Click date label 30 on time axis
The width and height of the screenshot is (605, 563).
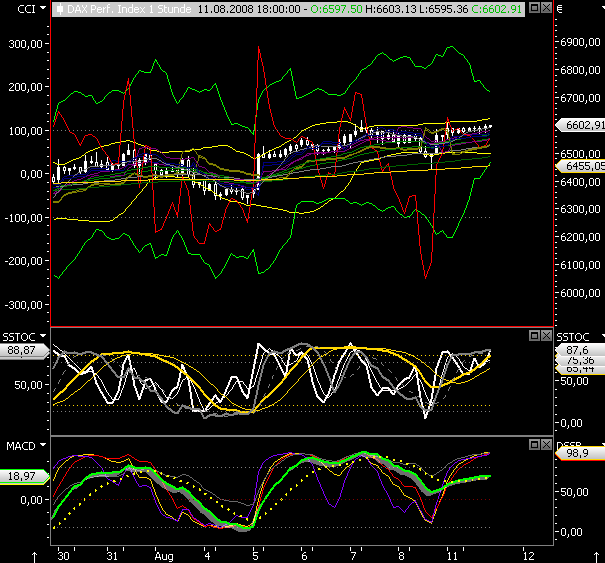pyautogui.click(x=63, y=556)
